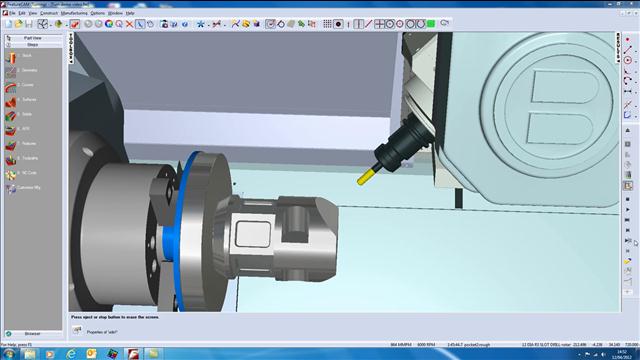Select the Toolpaths step icon
The height and width of the screenshot is (360, 640).
point(11,160)
